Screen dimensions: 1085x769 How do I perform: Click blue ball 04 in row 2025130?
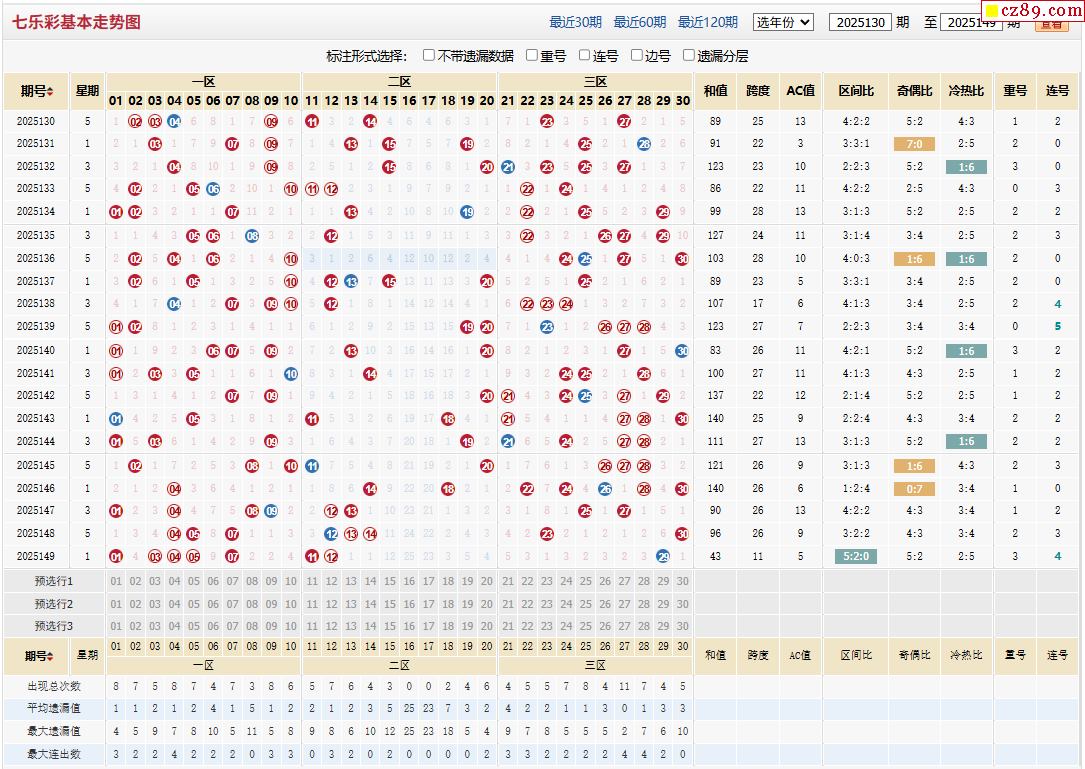[x=174, y=122]
